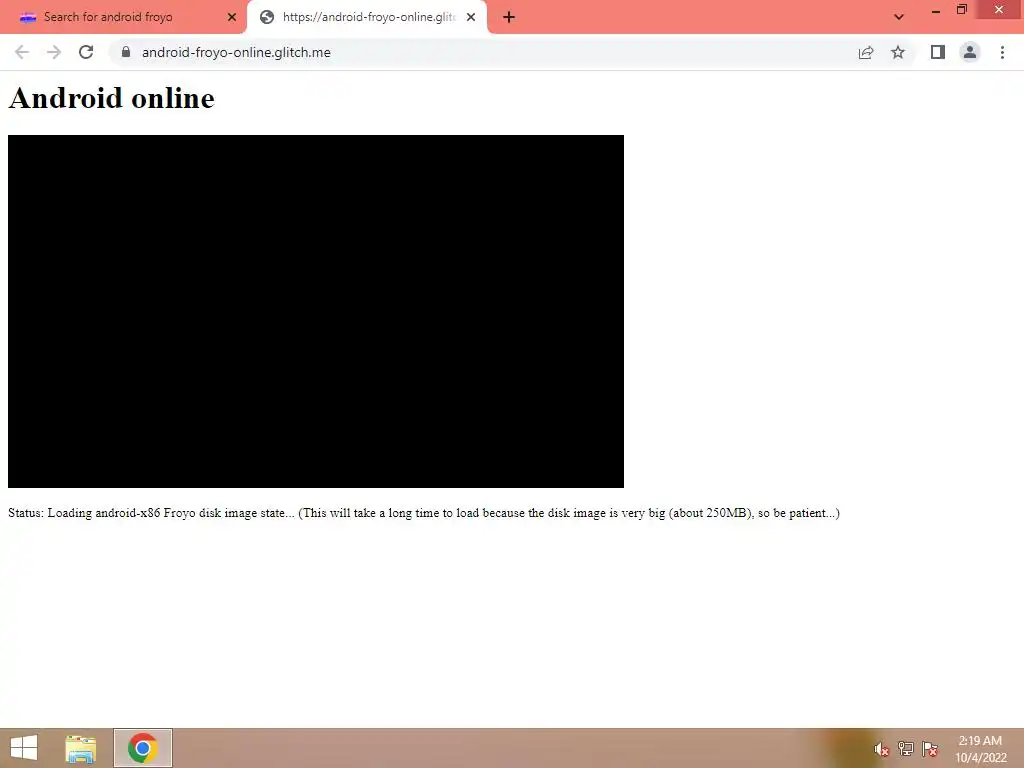The width and height of the screenshot is (1024, 768).
Task: Restore down the Chrome window
Action: click(x=961, y=10)
